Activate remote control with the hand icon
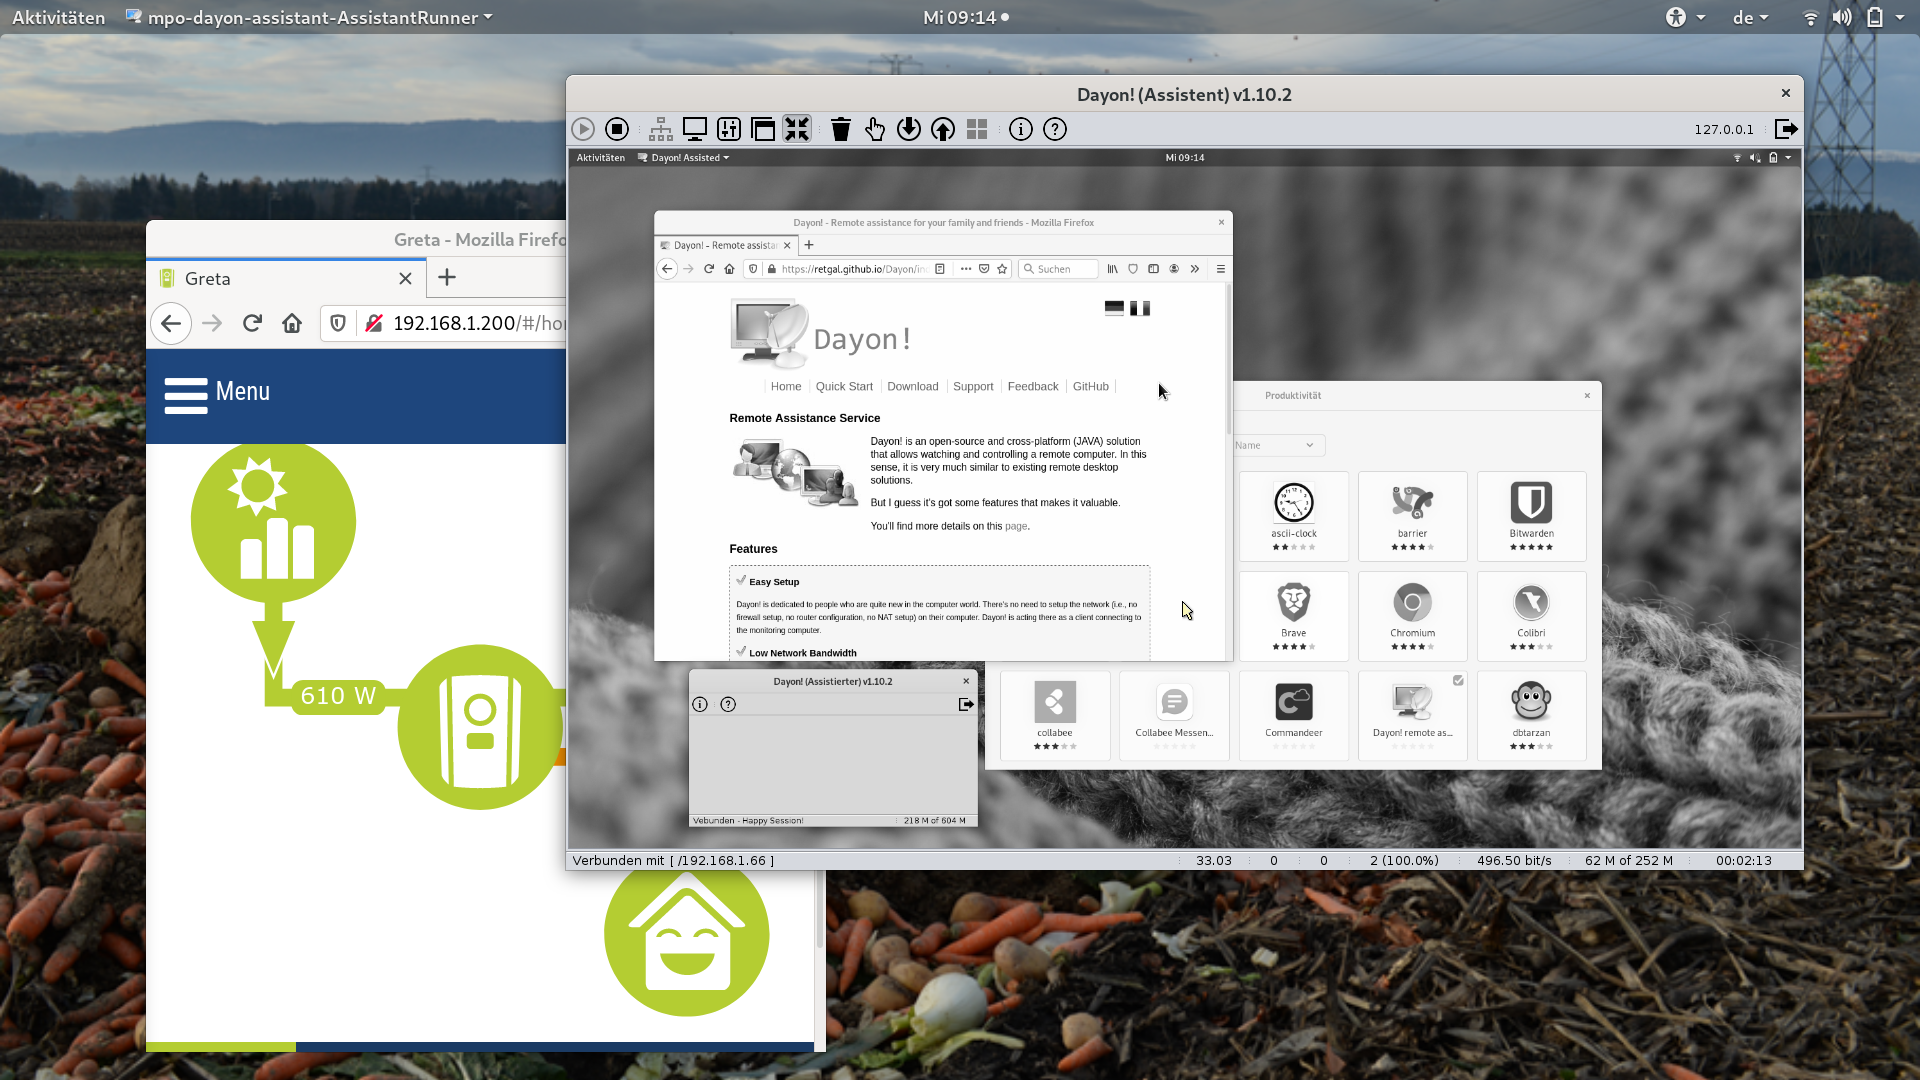 (x=875, y=129)
